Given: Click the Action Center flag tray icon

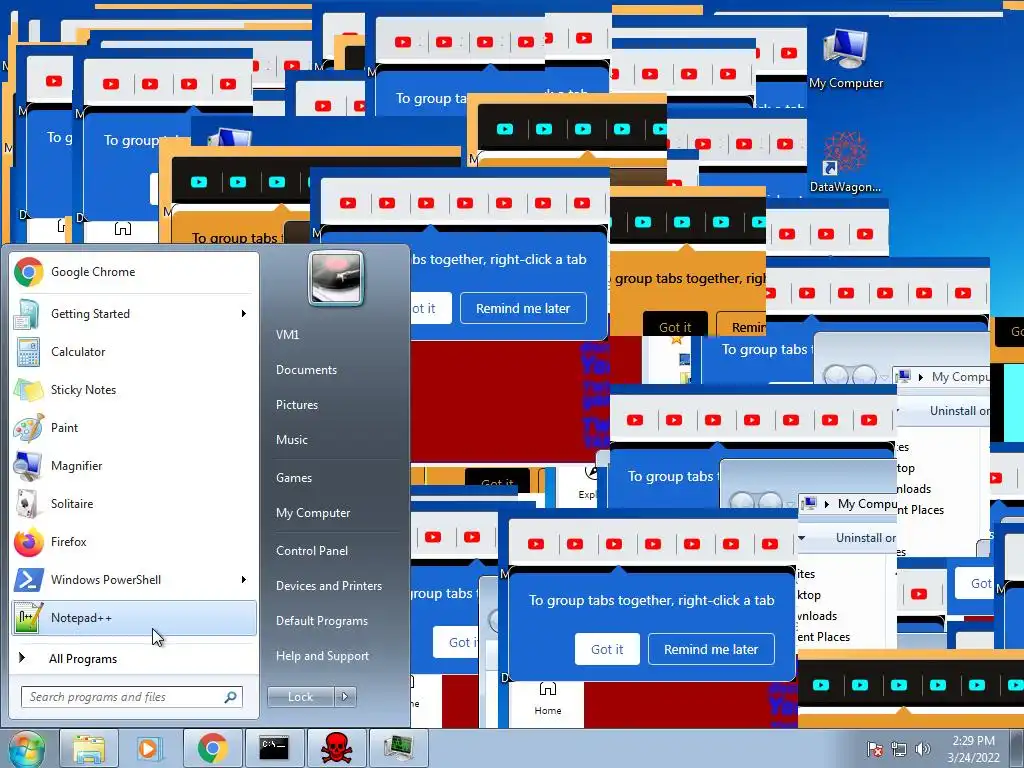Looking at the screenshot, I should click(x=875, y=749).
